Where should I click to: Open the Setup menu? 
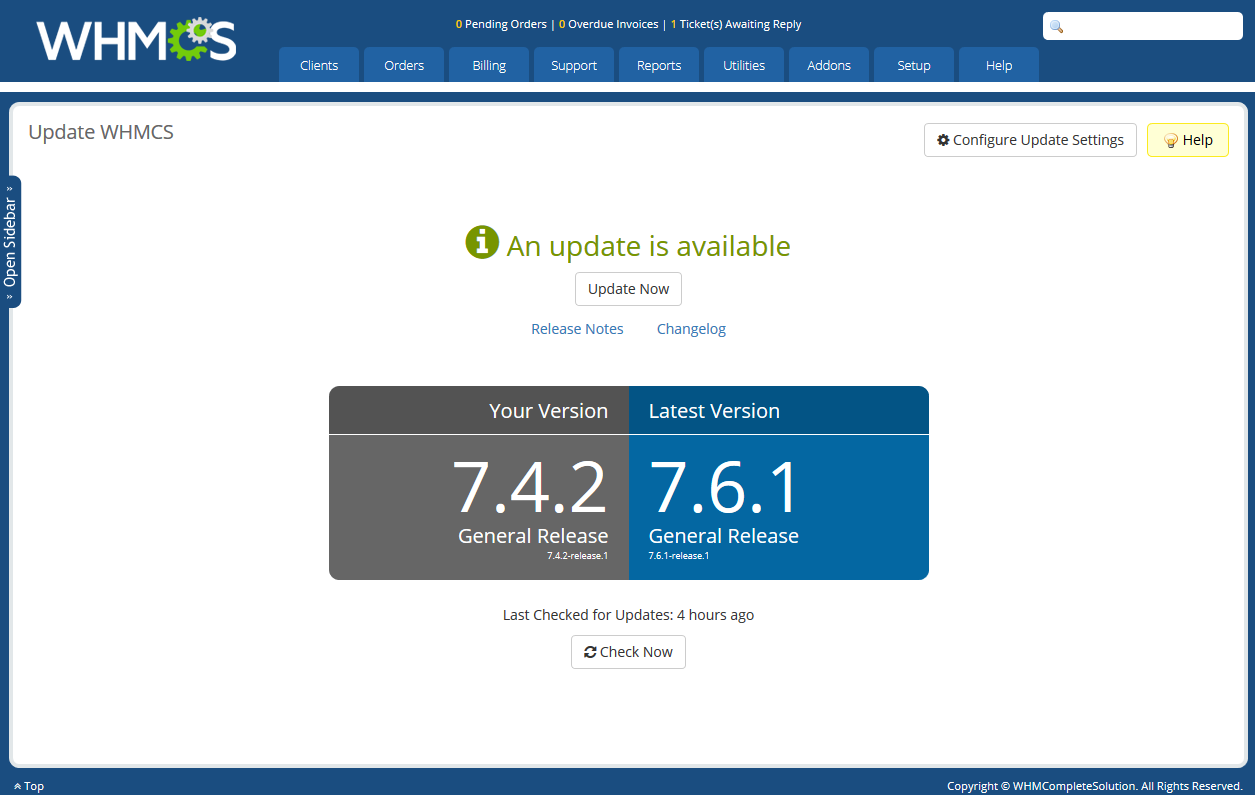[914, 65]
